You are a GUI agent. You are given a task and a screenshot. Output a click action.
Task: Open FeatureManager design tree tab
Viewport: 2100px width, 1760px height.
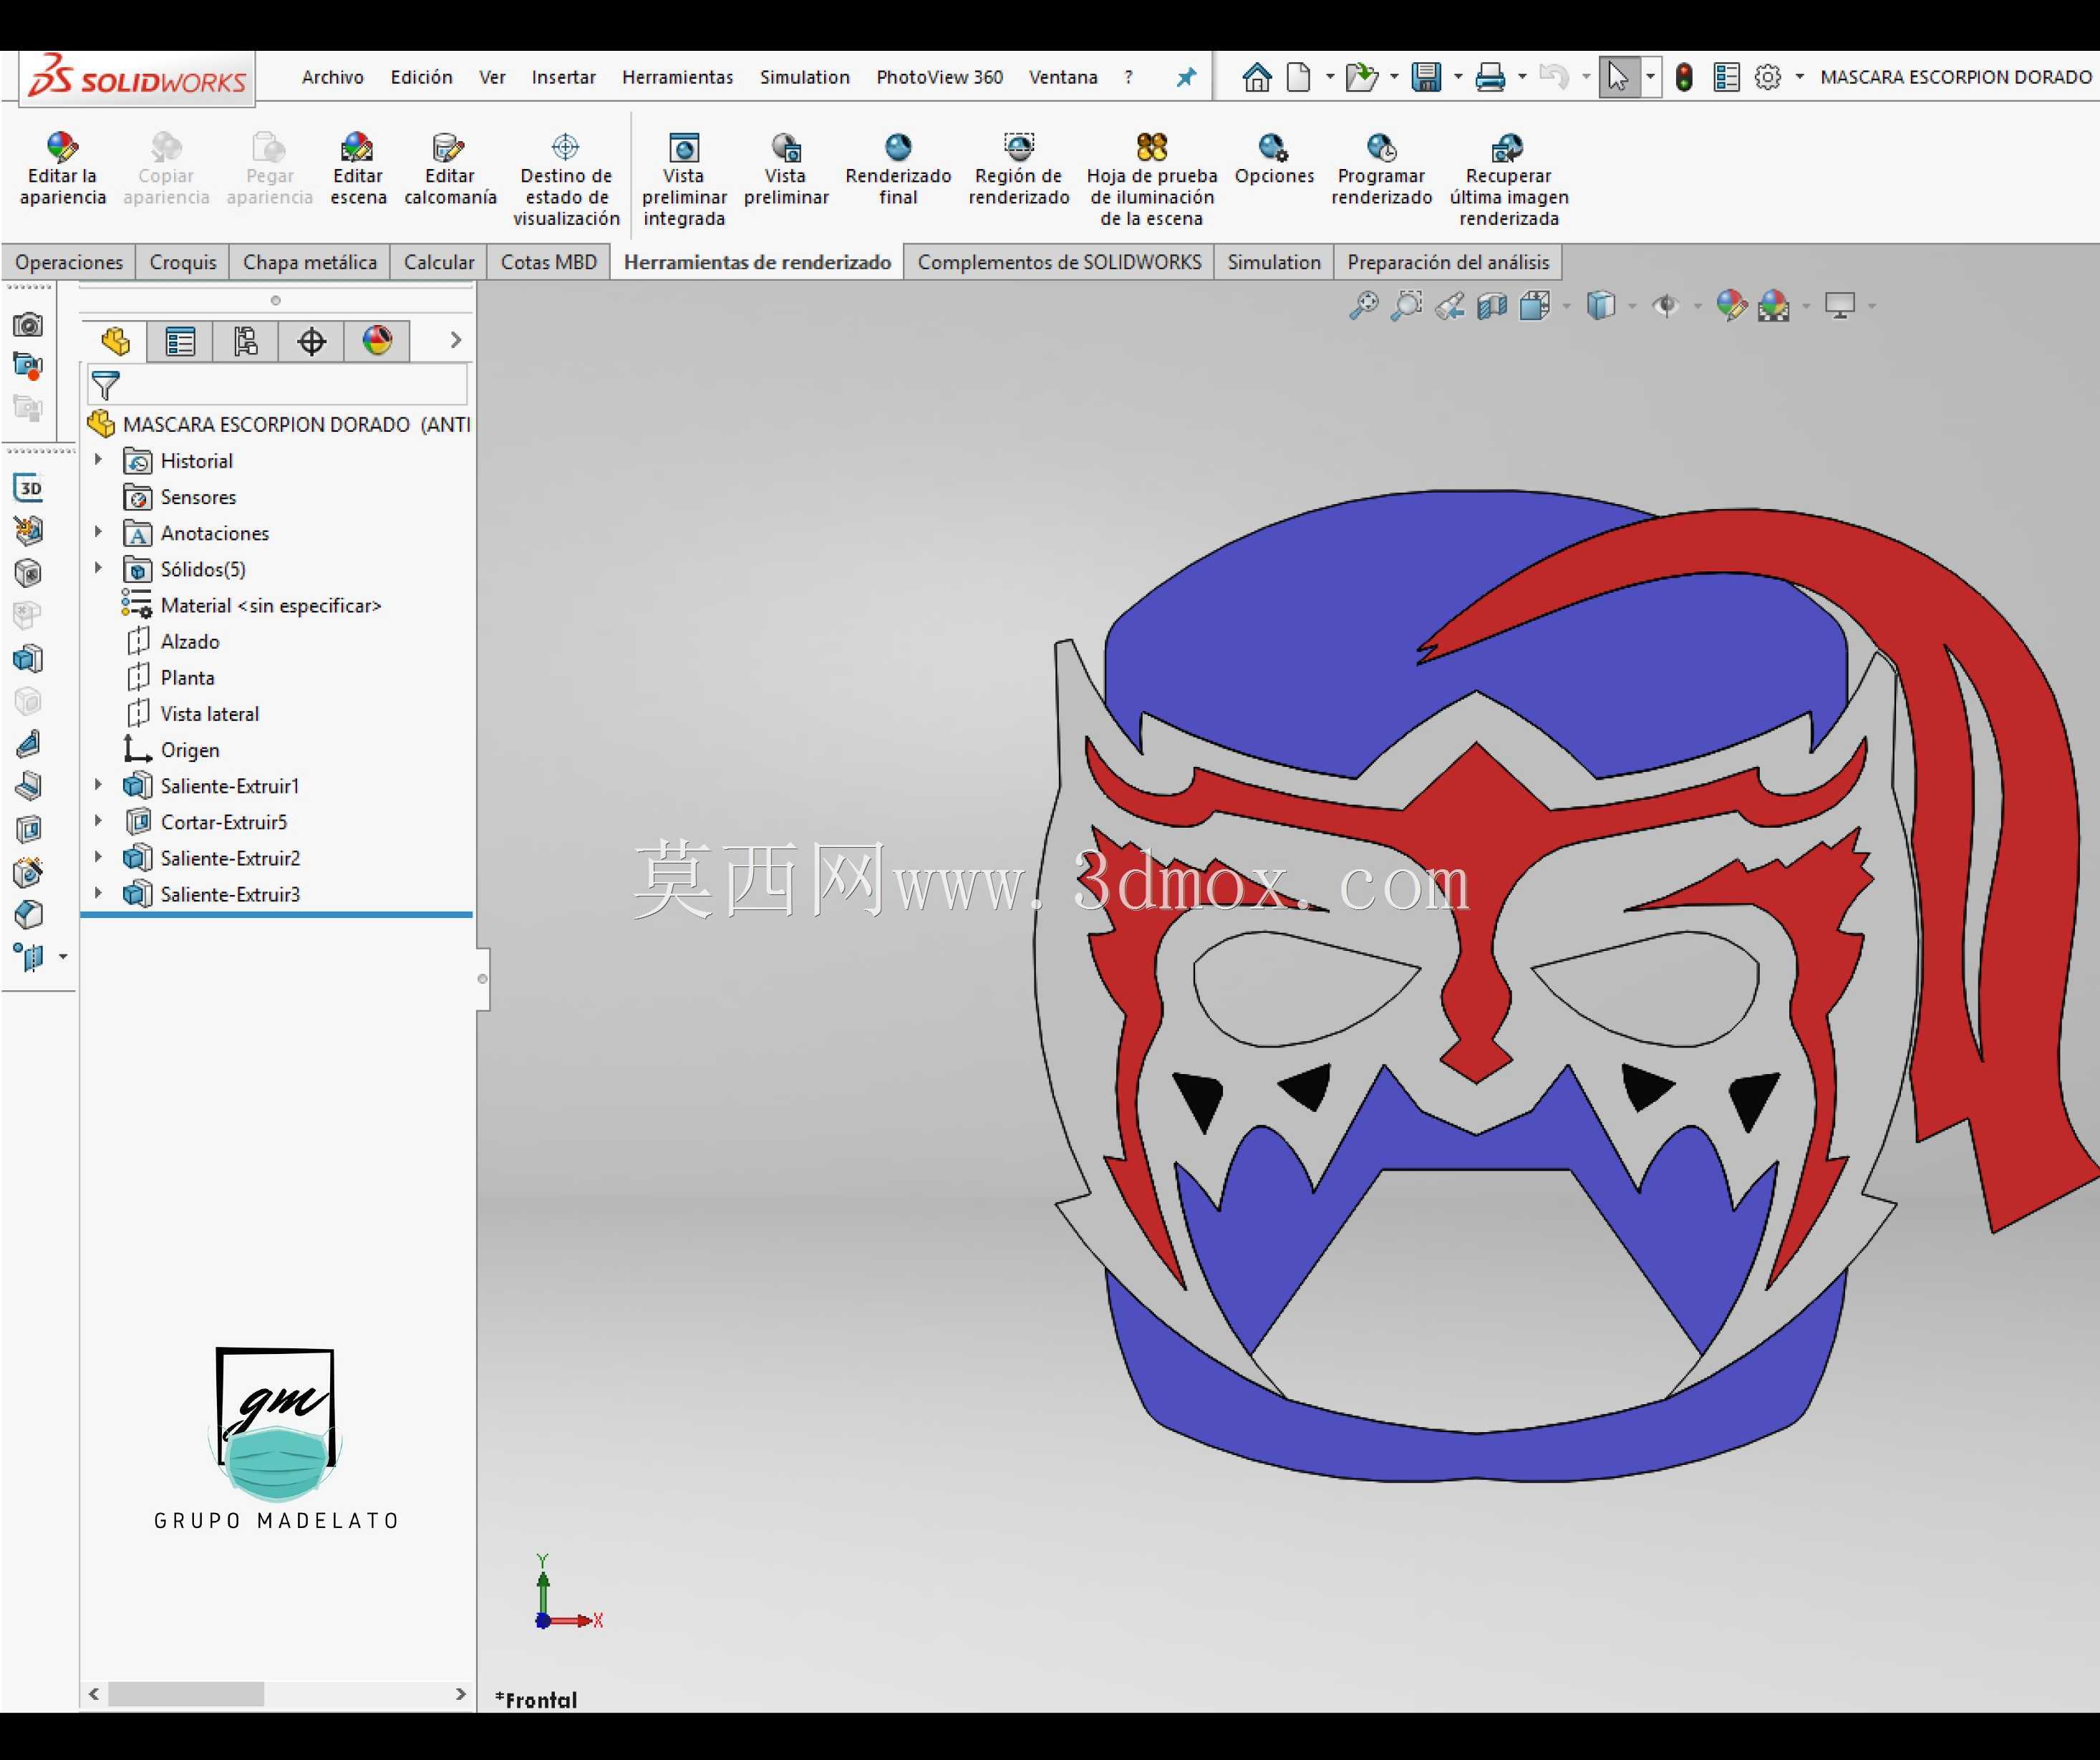pyautogui.click(x=115, y=341)
